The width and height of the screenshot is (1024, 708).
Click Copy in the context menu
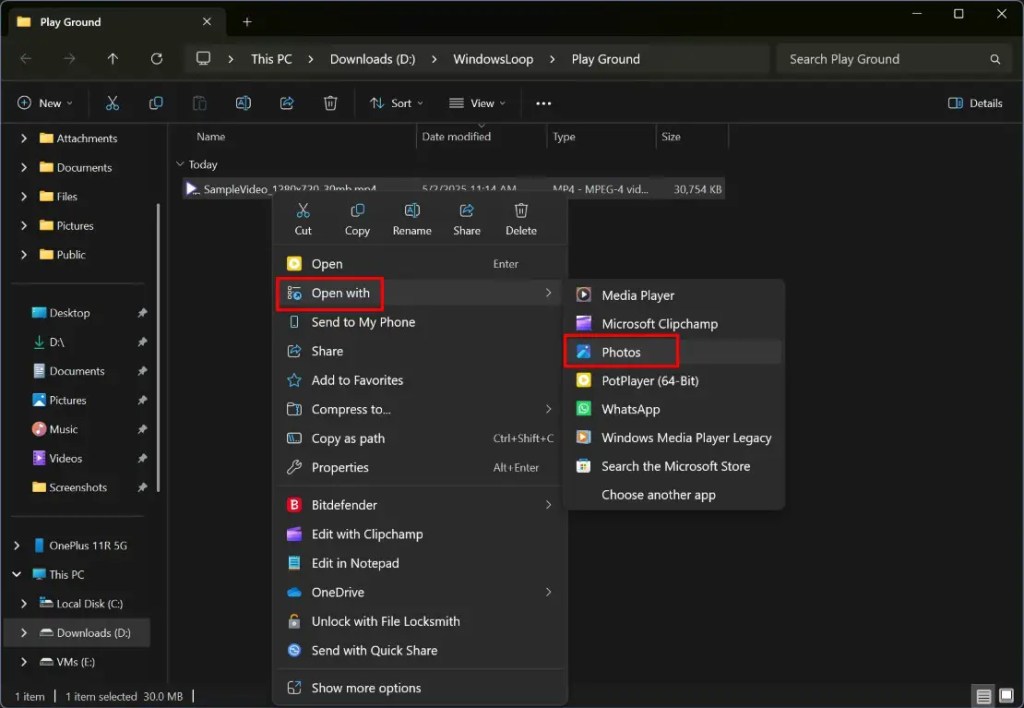357,219
